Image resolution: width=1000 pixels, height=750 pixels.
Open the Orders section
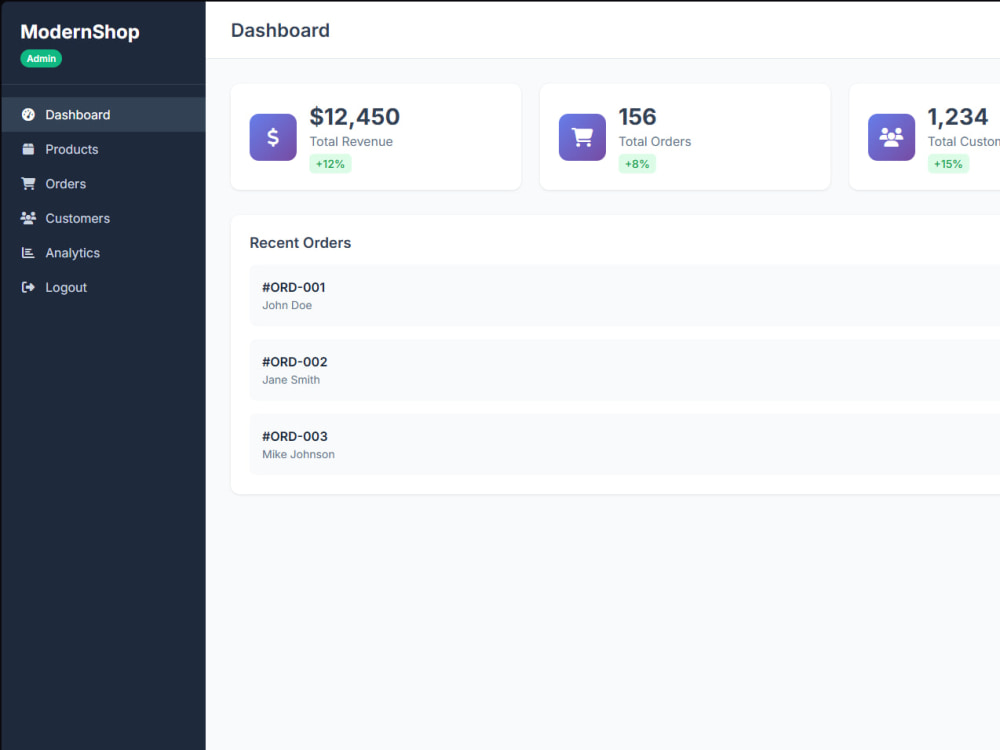103,184
